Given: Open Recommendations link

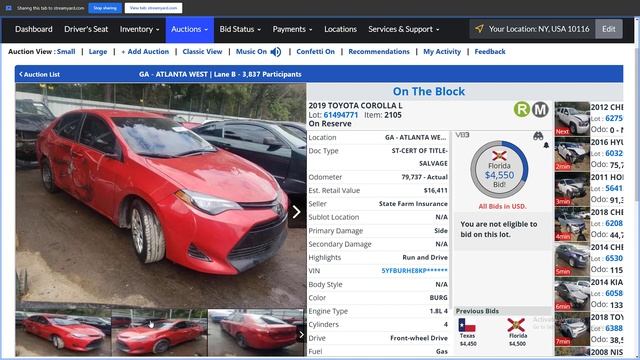Looking at the screenshot, I should point(379,51).
